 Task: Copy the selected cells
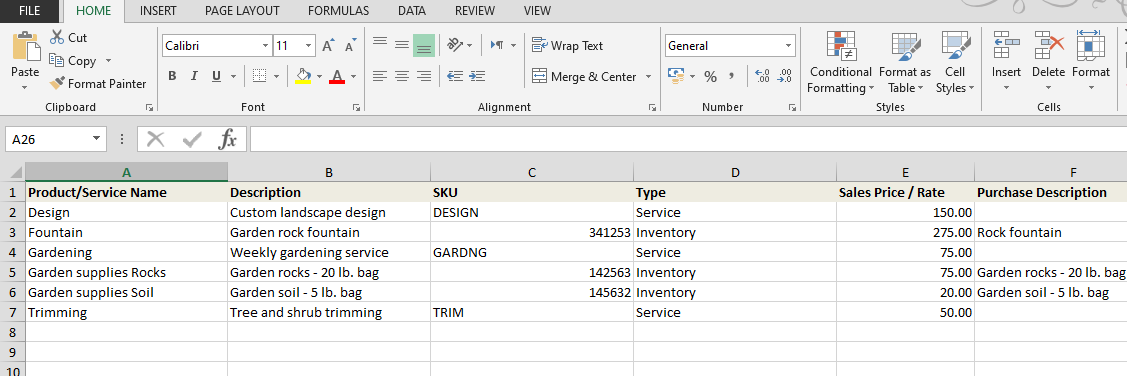[x=72, y=60]
